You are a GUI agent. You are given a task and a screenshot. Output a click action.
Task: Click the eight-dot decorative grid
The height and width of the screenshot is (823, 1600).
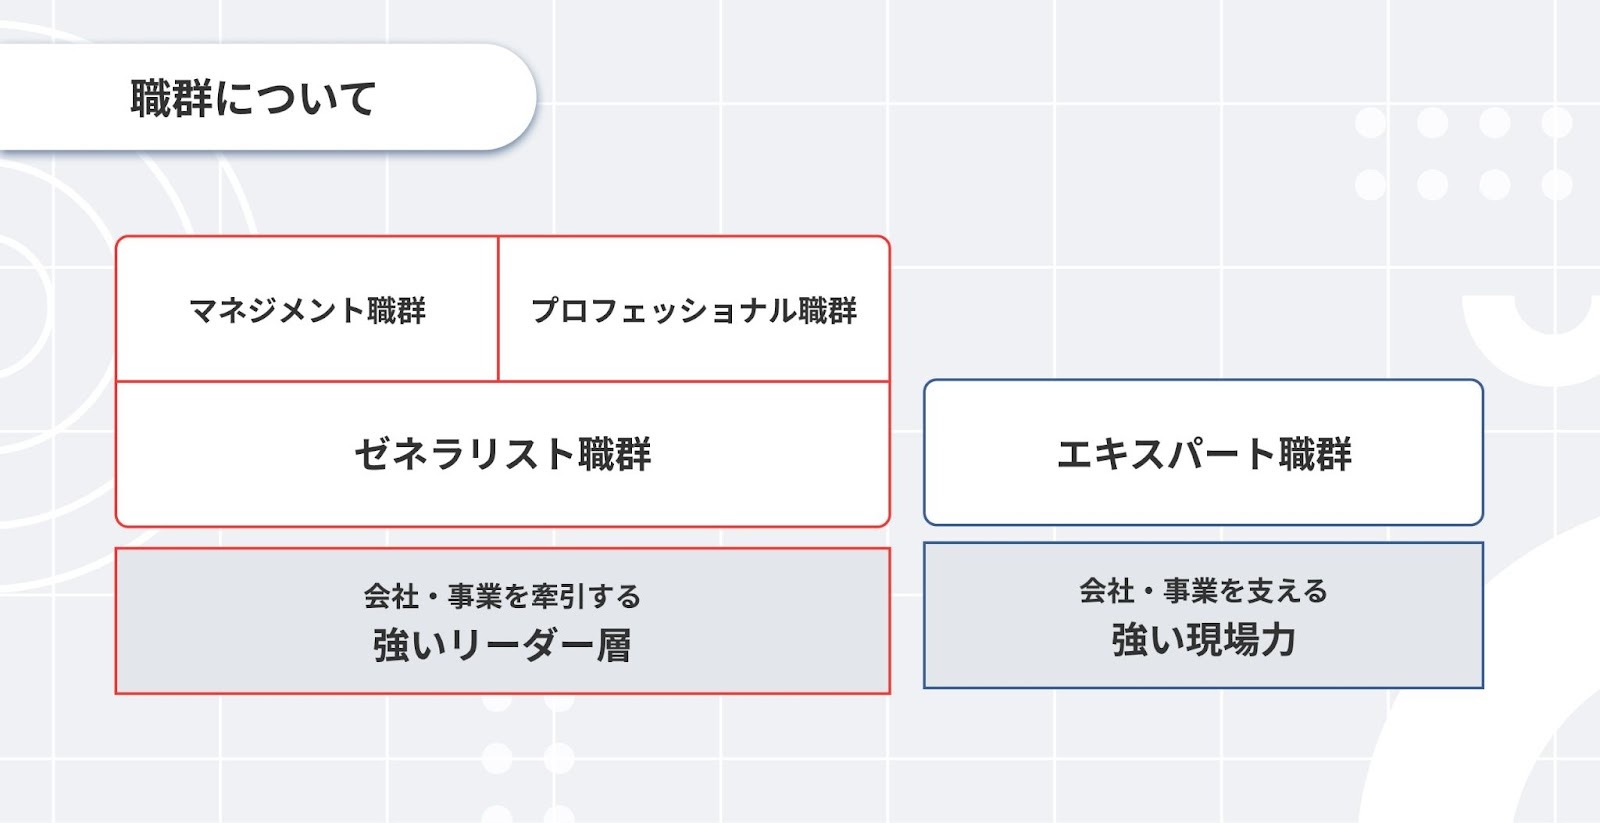pyautogui.click(x=1463, y=154)
